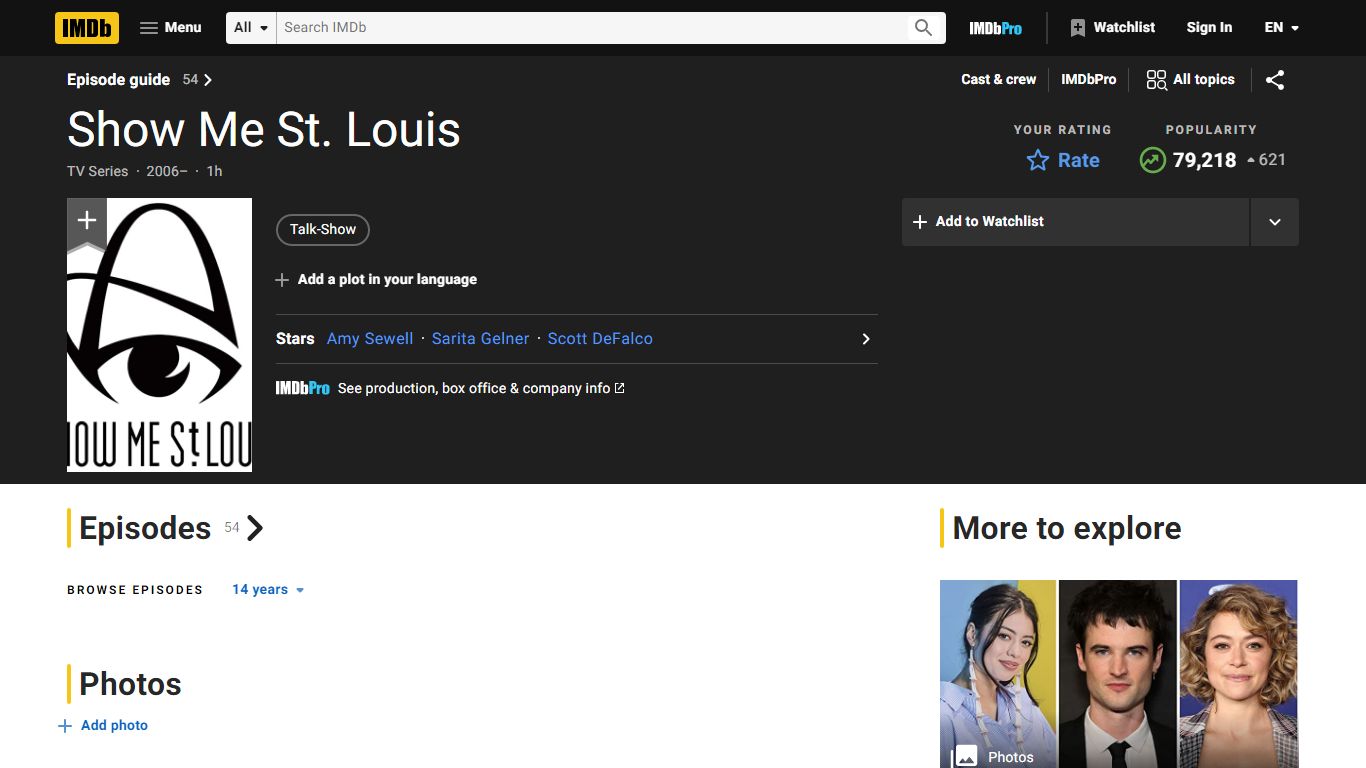Click the share icon
The width and height of the screenshot is (1366, 768).
(x=1275, y=80)
